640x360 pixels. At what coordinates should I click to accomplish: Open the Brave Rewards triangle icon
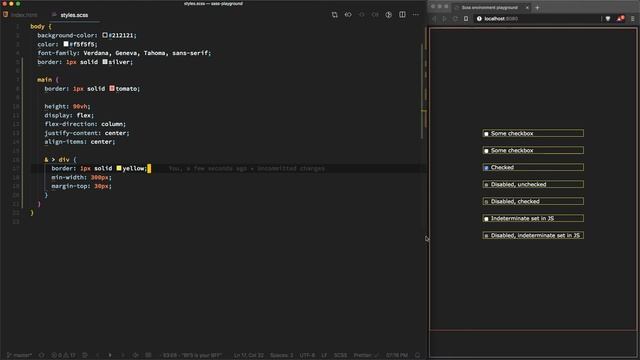620,19
